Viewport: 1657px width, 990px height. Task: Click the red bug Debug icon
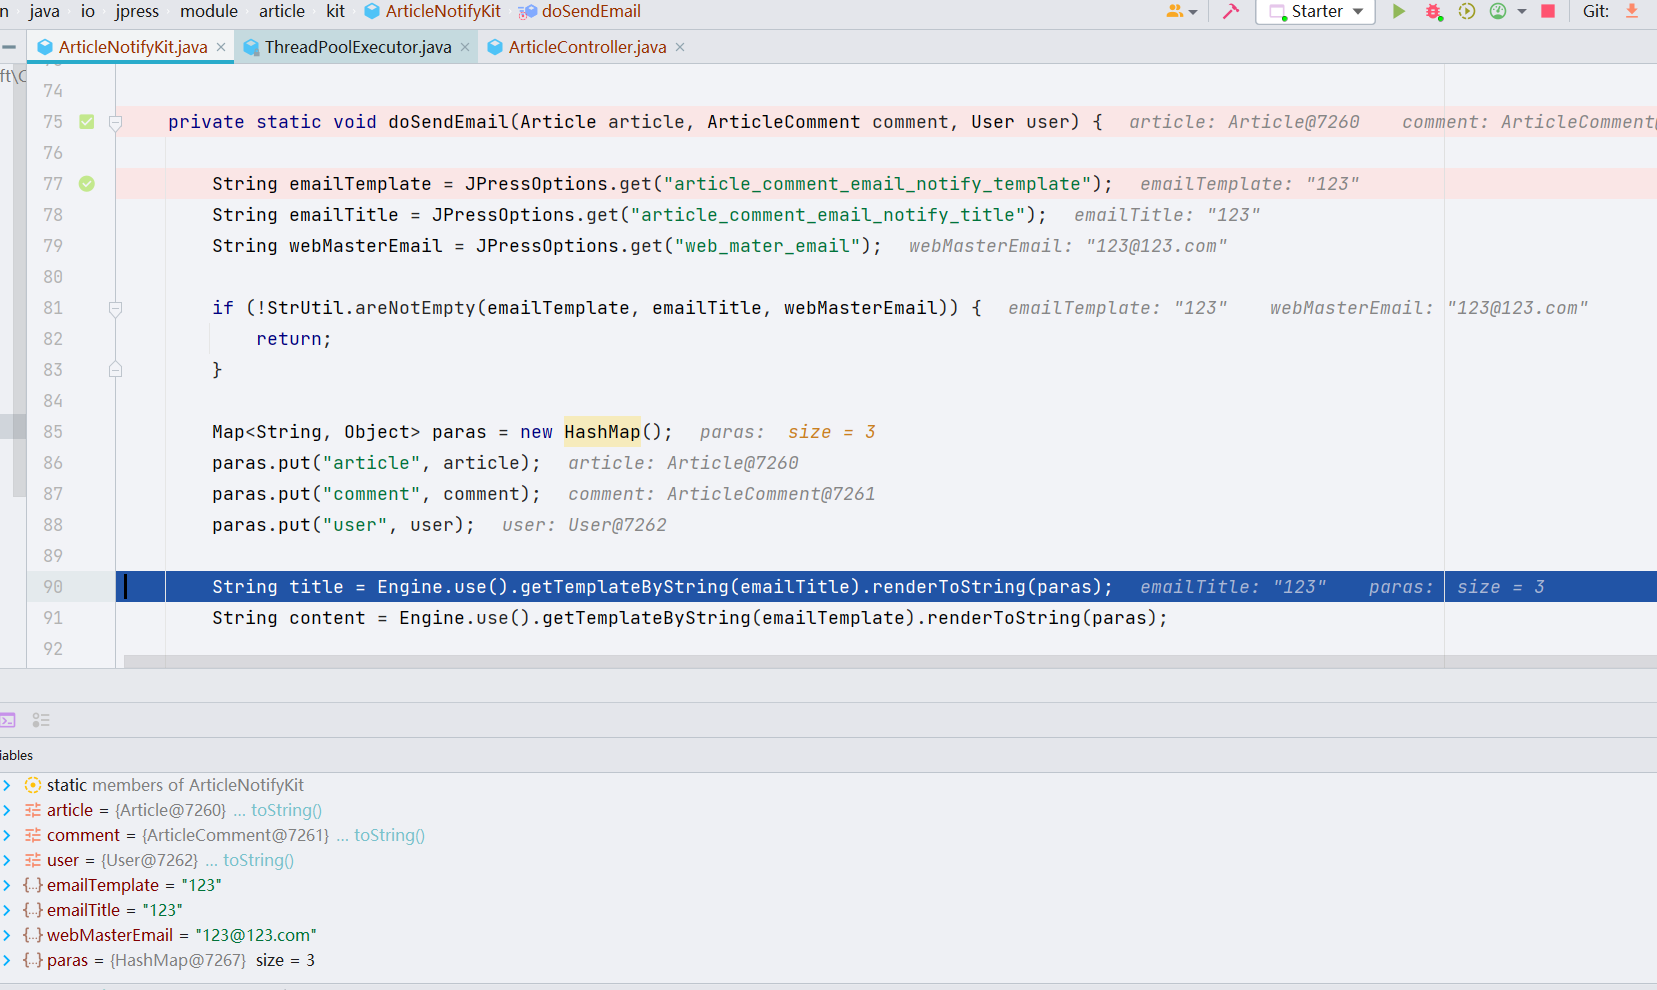click(x=1433, y=12)
